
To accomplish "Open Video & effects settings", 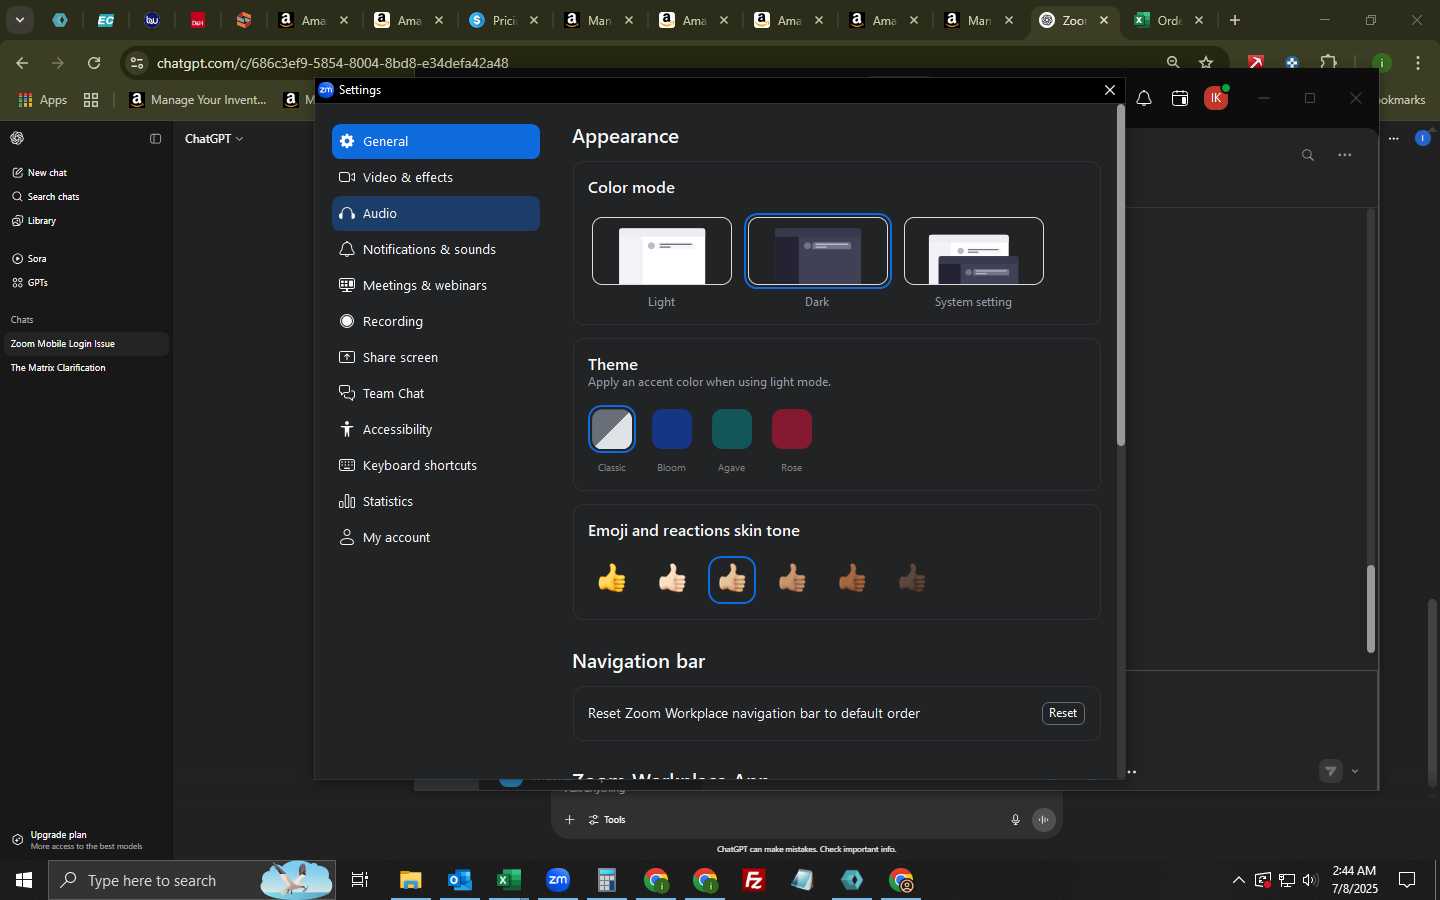I will [x=436, y=177].
